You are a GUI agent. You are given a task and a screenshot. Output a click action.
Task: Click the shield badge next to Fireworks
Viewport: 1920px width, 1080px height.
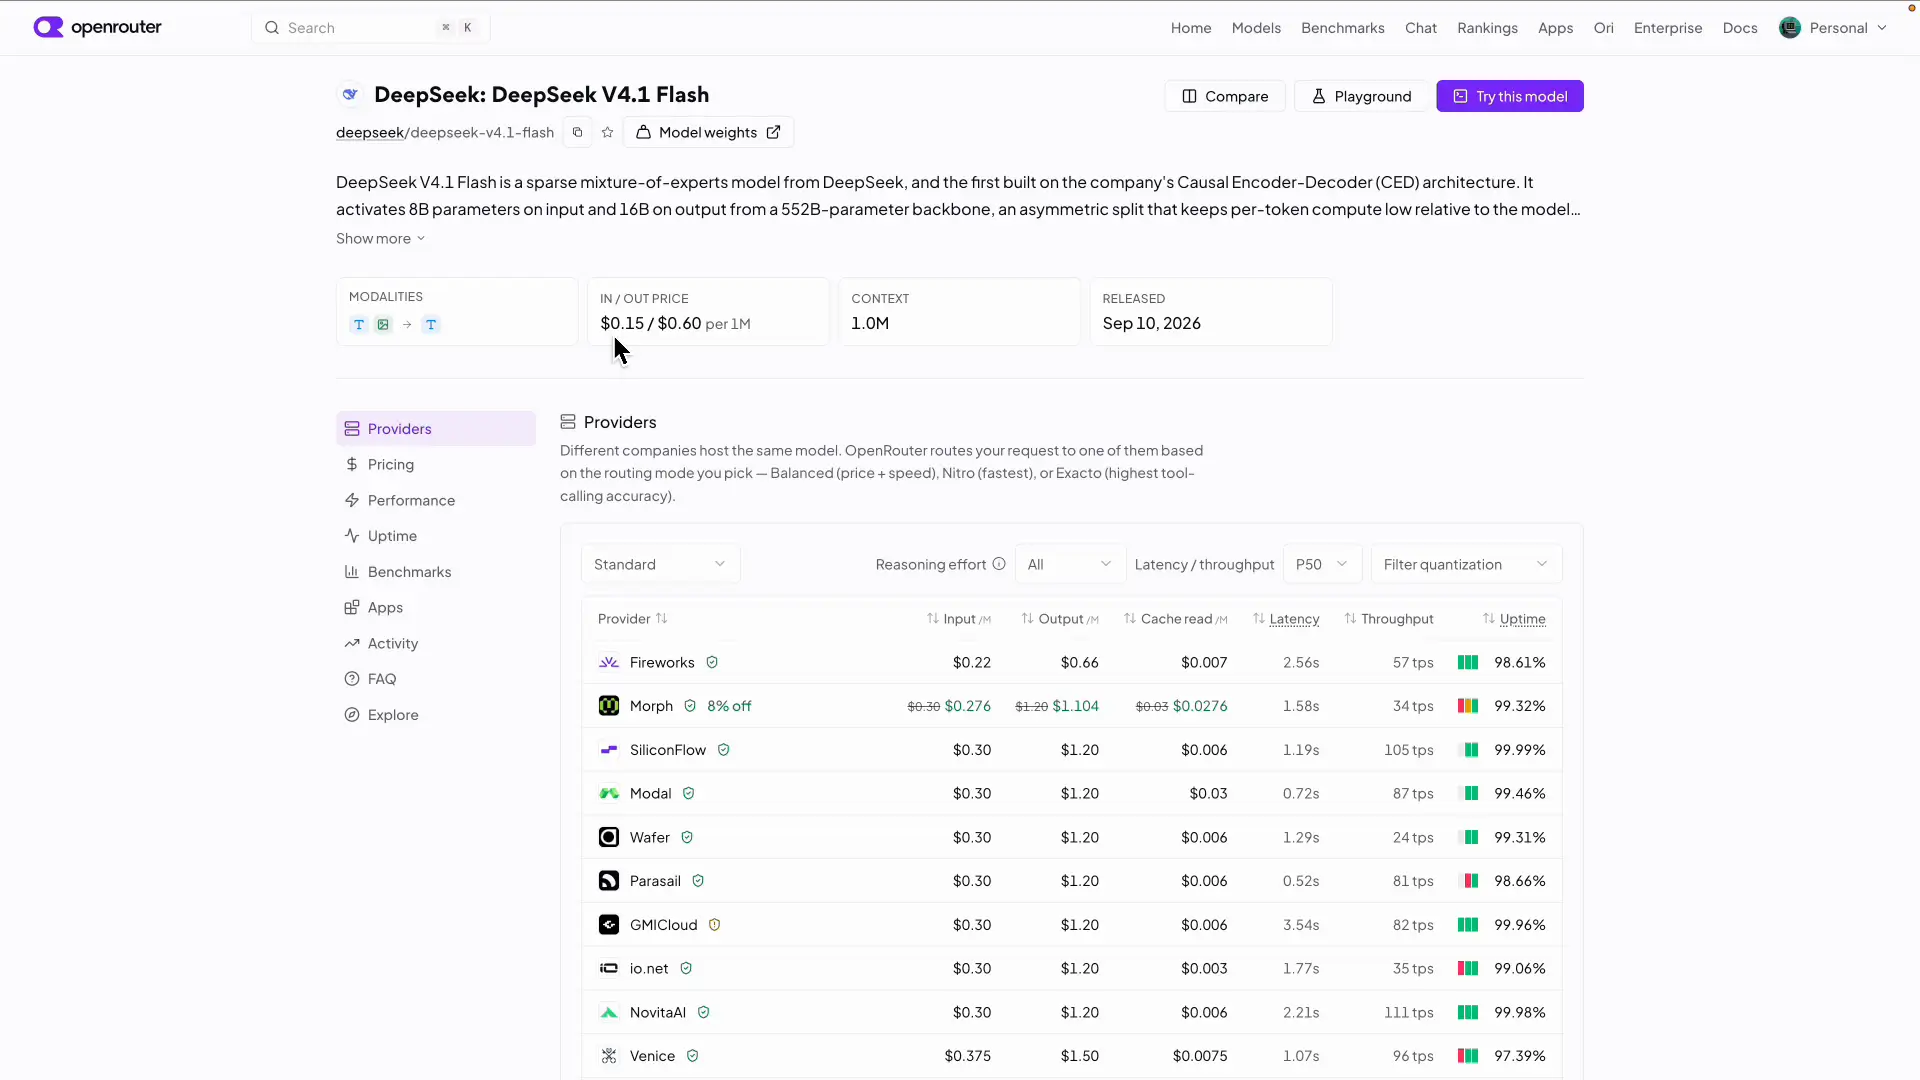pos(712,663)
